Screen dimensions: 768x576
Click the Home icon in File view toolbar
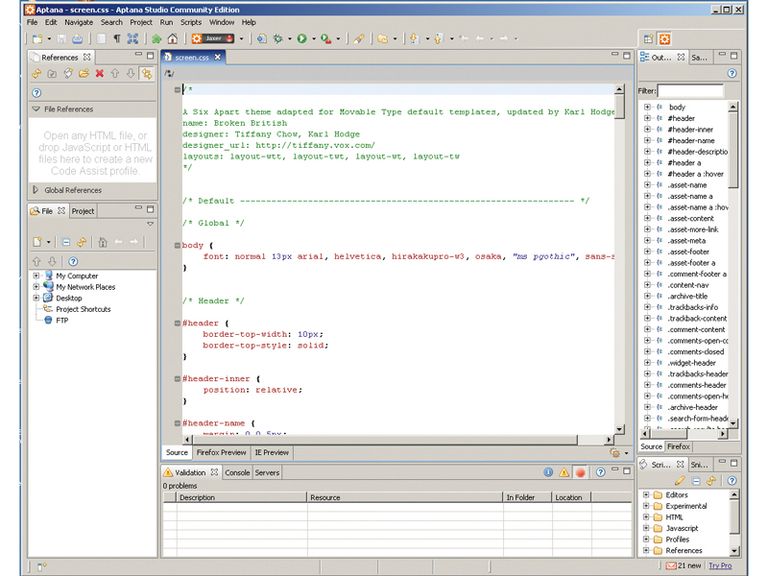(x=102, y=242)
